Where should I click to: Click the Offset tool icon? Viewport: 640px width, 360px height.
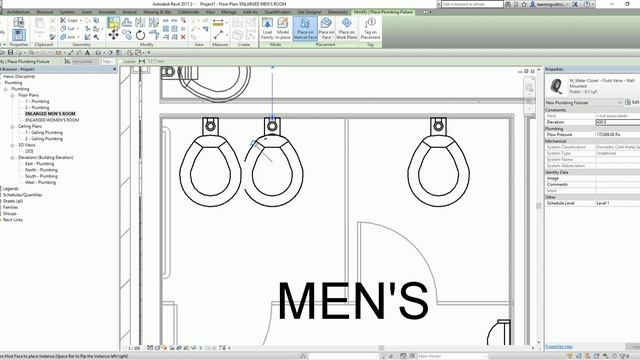pyautogui.click(x=127, y=22)
